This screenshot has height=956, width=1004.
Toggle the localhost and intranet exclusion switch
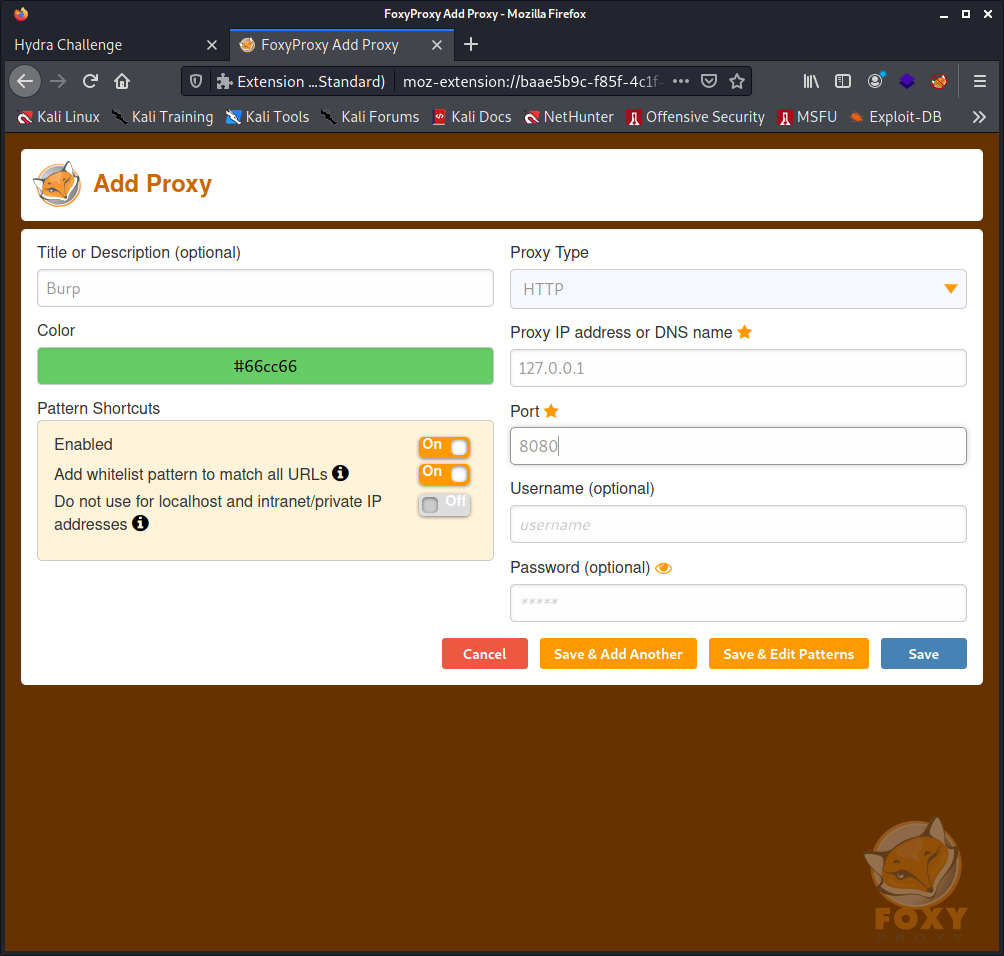444,504
